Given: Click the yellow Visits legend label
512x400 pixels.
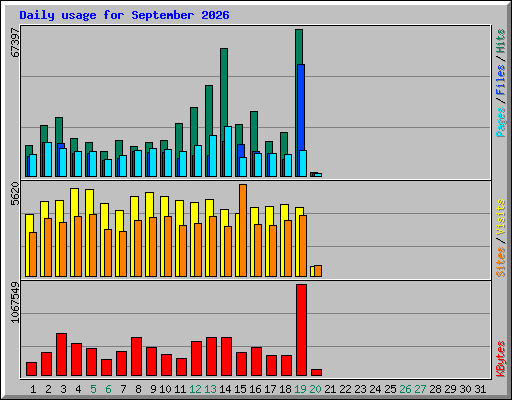Looking at the screenshot, I should pyautogui.click(x=501, y=218).
